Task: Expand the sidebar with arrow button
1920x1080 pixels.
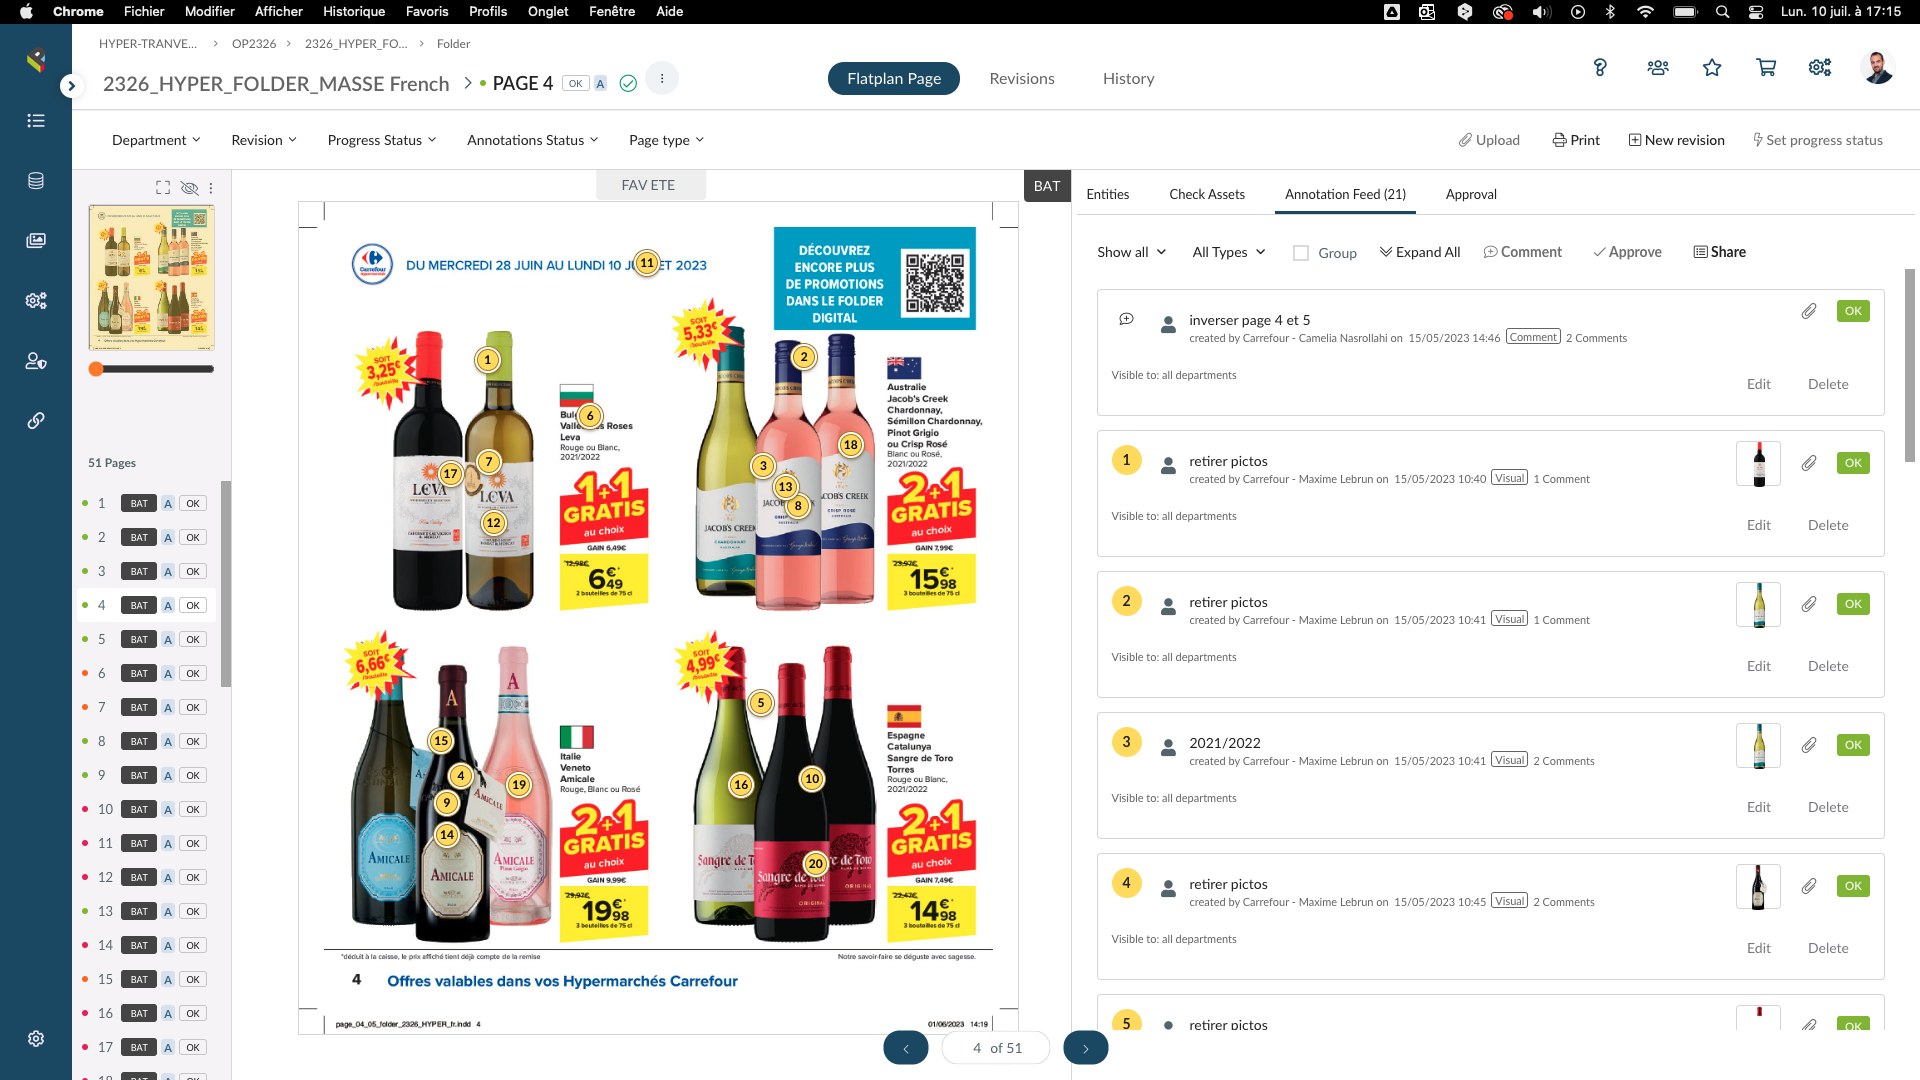Action: 71,86
